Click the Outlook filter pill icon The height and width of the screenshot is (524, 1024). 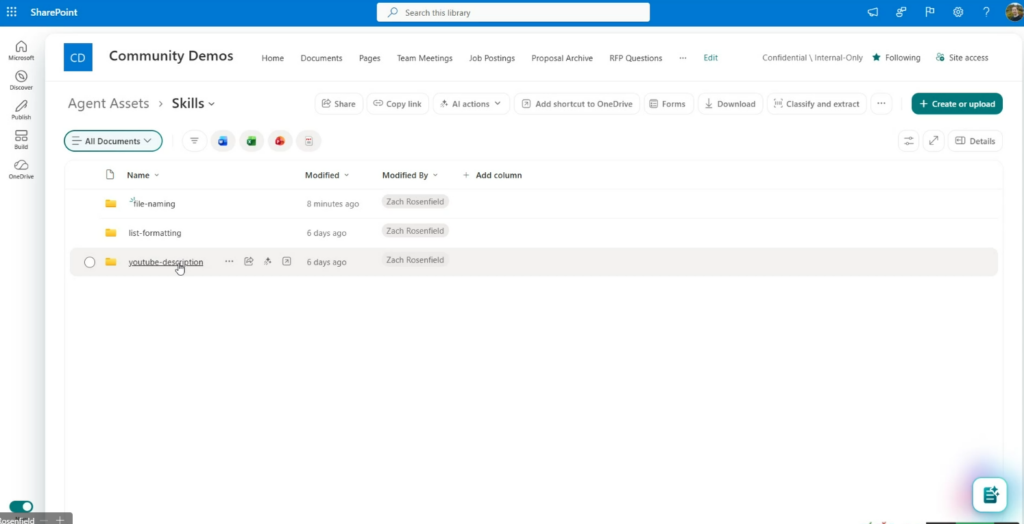click(222, 141)
